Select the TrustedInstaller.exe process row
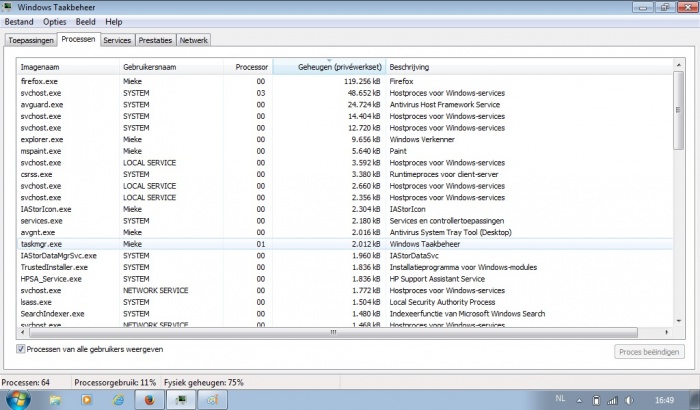 click(345, 267)
